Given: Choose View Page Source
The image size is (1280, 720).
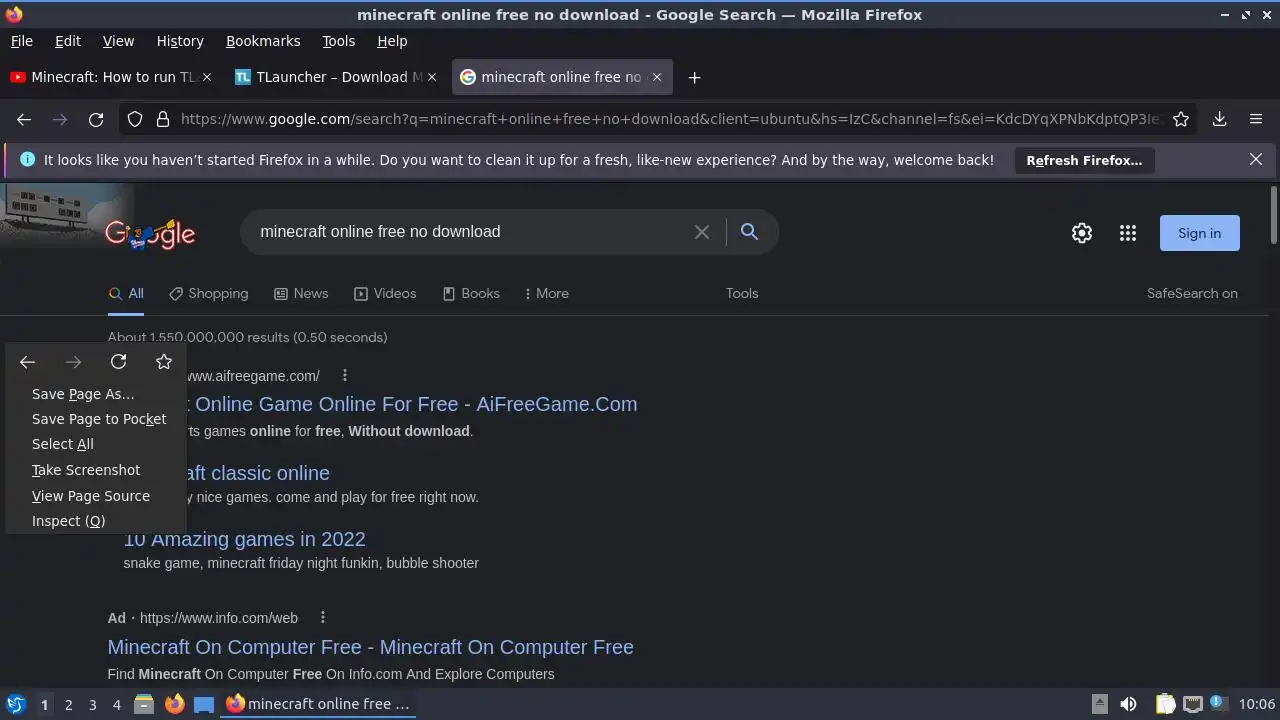Looking at the screenshot, I should (91, 496).
